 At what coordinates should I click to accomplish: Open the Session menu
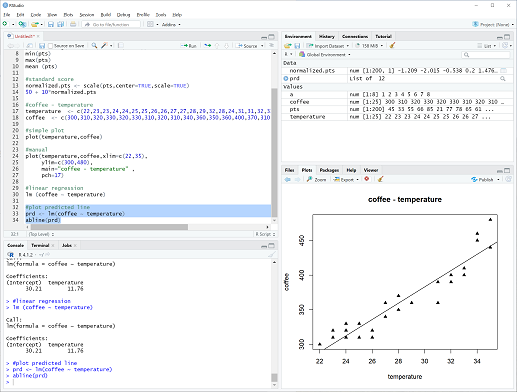point(87,15)
